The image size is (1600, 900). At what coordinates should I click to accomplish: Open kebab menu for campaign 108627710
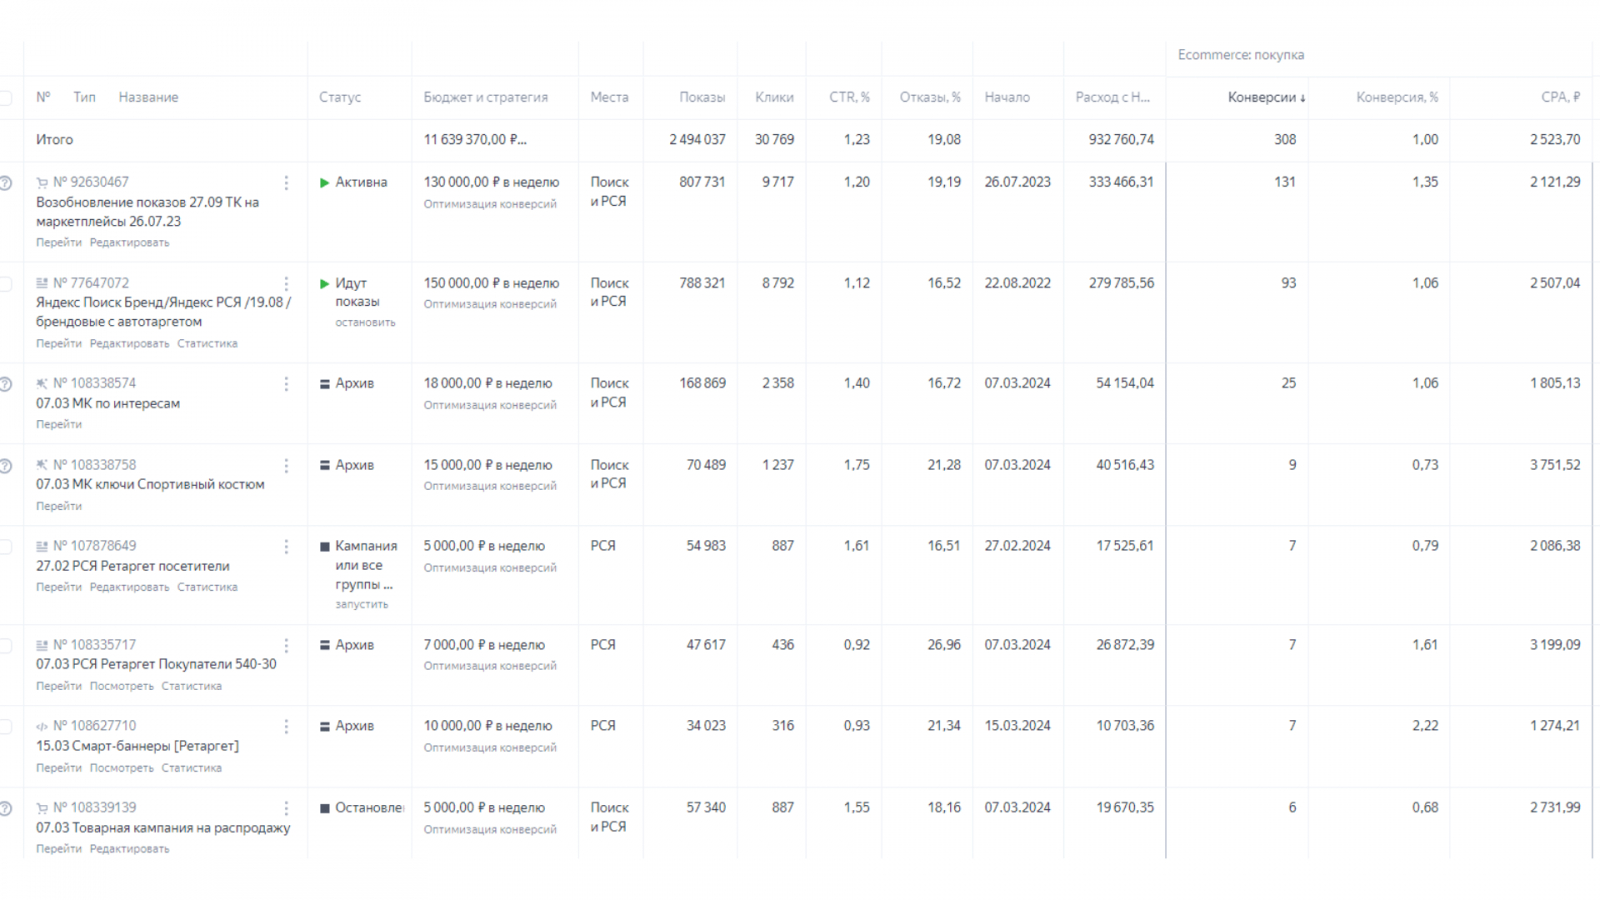286,727
